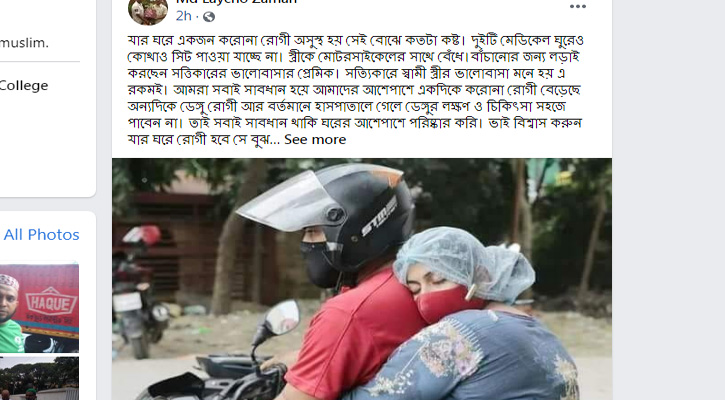Open the three-dot post options menu
725x400 pixels.
pos(578,6)
